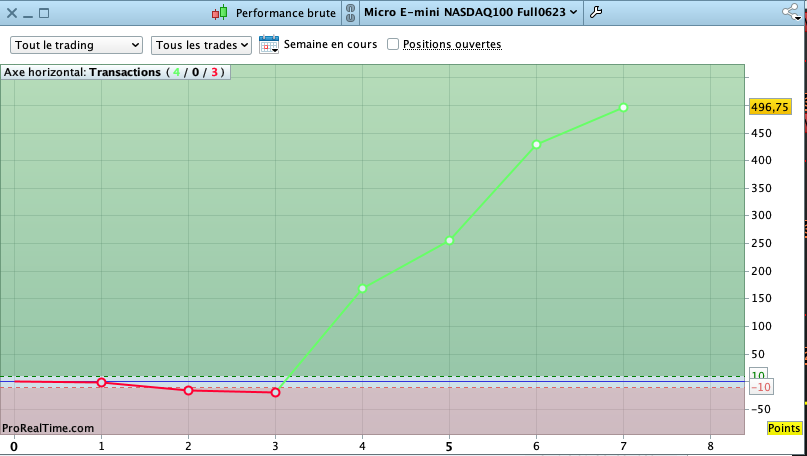Click the Positions ouvertes label
This screenshot has width=807, height=456.
(x=452, y=44)
